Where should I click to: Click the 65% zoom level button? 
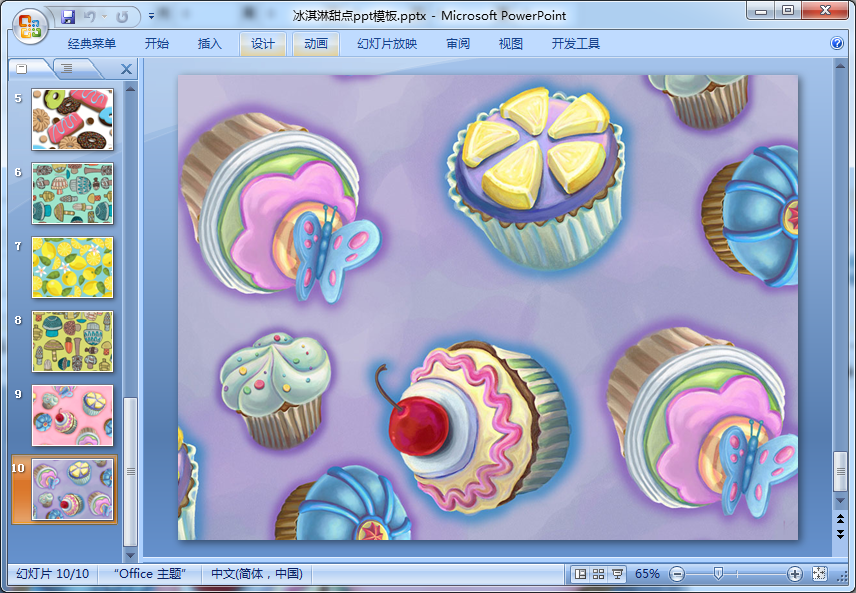tap(647, 574)
